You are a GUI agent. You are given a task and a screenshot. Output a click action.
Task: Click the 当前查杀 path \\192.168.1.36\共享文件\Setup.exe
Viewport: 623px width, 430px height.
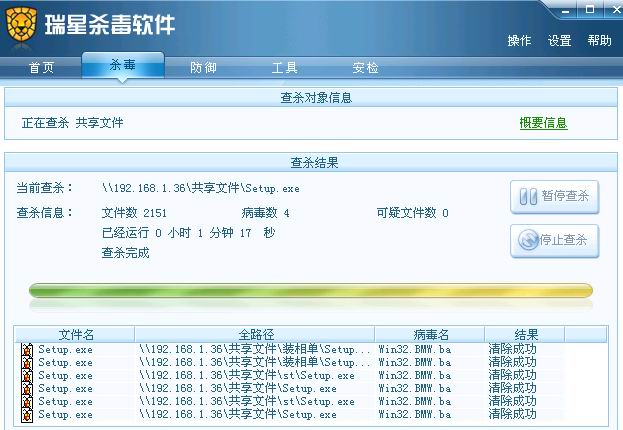pos(201,188)
